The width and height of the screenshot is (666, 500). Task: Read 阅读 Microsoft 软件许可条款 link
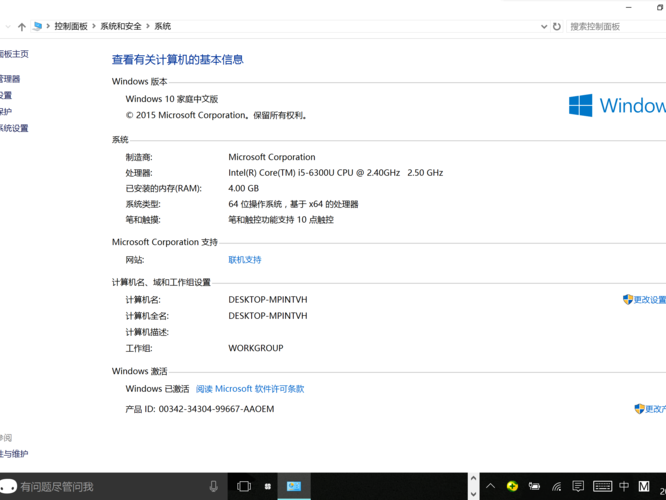250,389
